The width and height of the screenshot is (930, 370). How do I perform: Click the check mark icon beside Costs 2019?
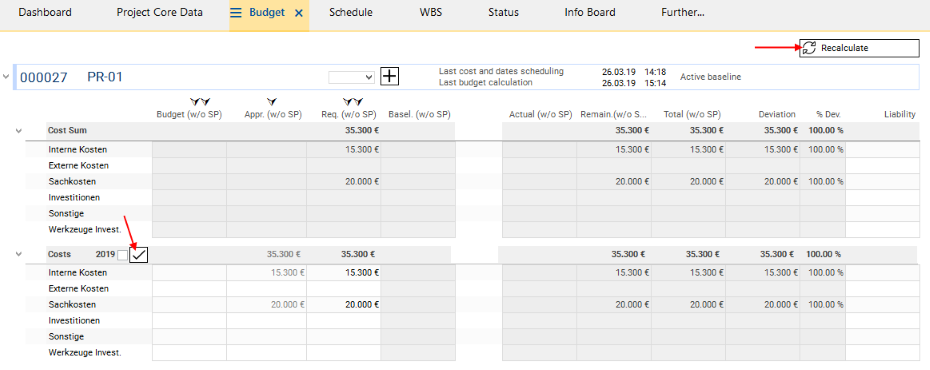click(139, 255)
